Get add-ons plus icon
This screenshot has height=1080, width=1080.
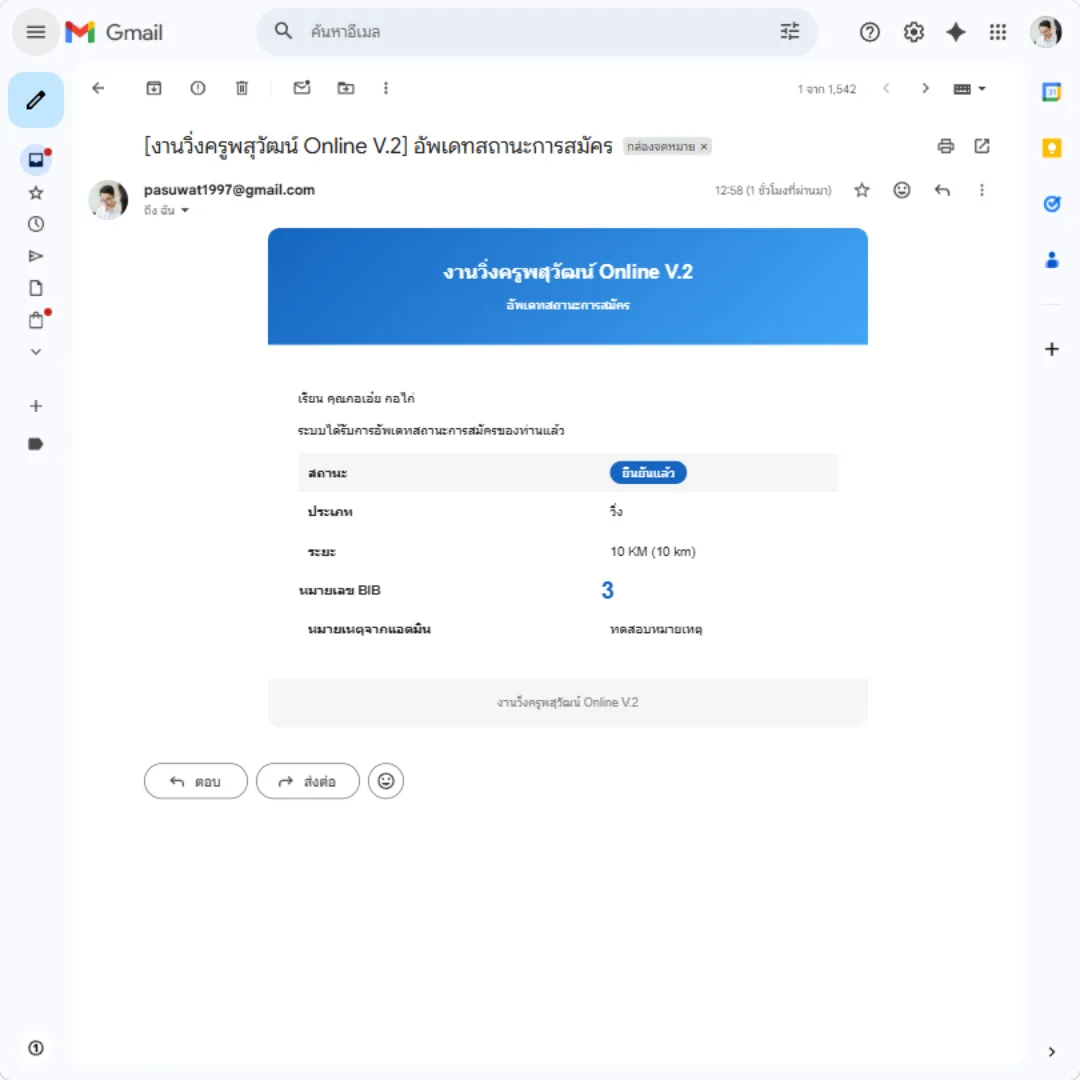click(1052, 349)
